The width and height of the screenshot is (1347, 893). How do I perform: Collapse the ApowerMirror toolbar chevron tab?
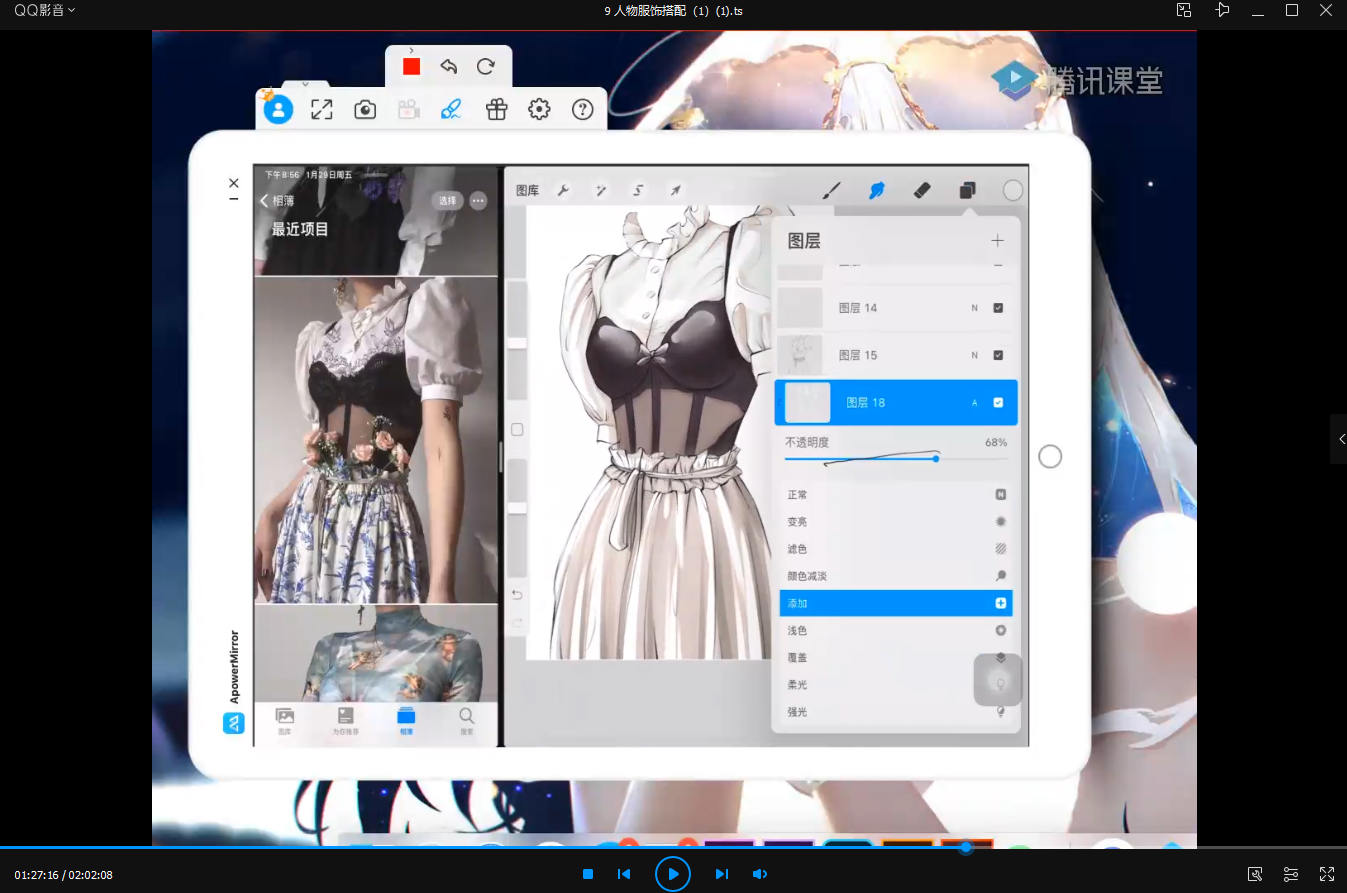click(306, 84)
